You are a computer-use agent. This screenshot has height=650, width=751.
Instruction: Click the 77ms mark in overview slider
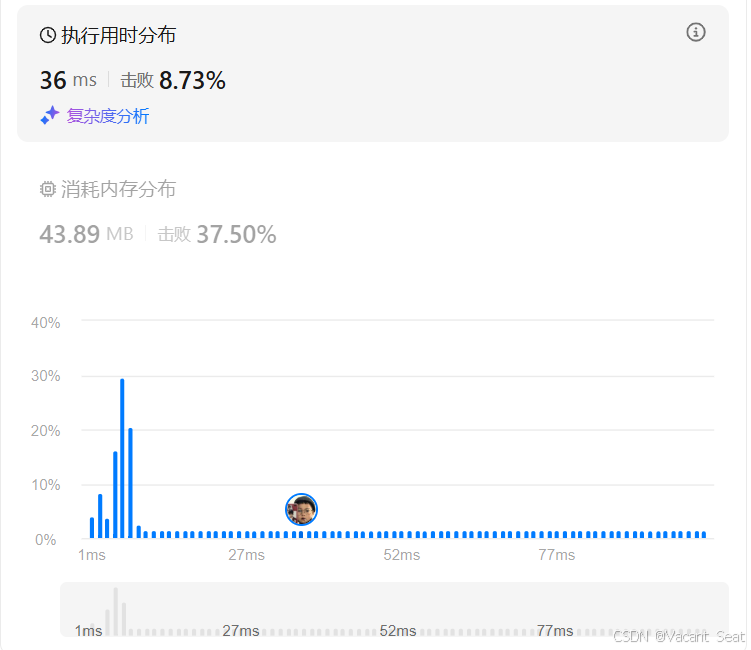pyautogui.click(x=555, y=631)
